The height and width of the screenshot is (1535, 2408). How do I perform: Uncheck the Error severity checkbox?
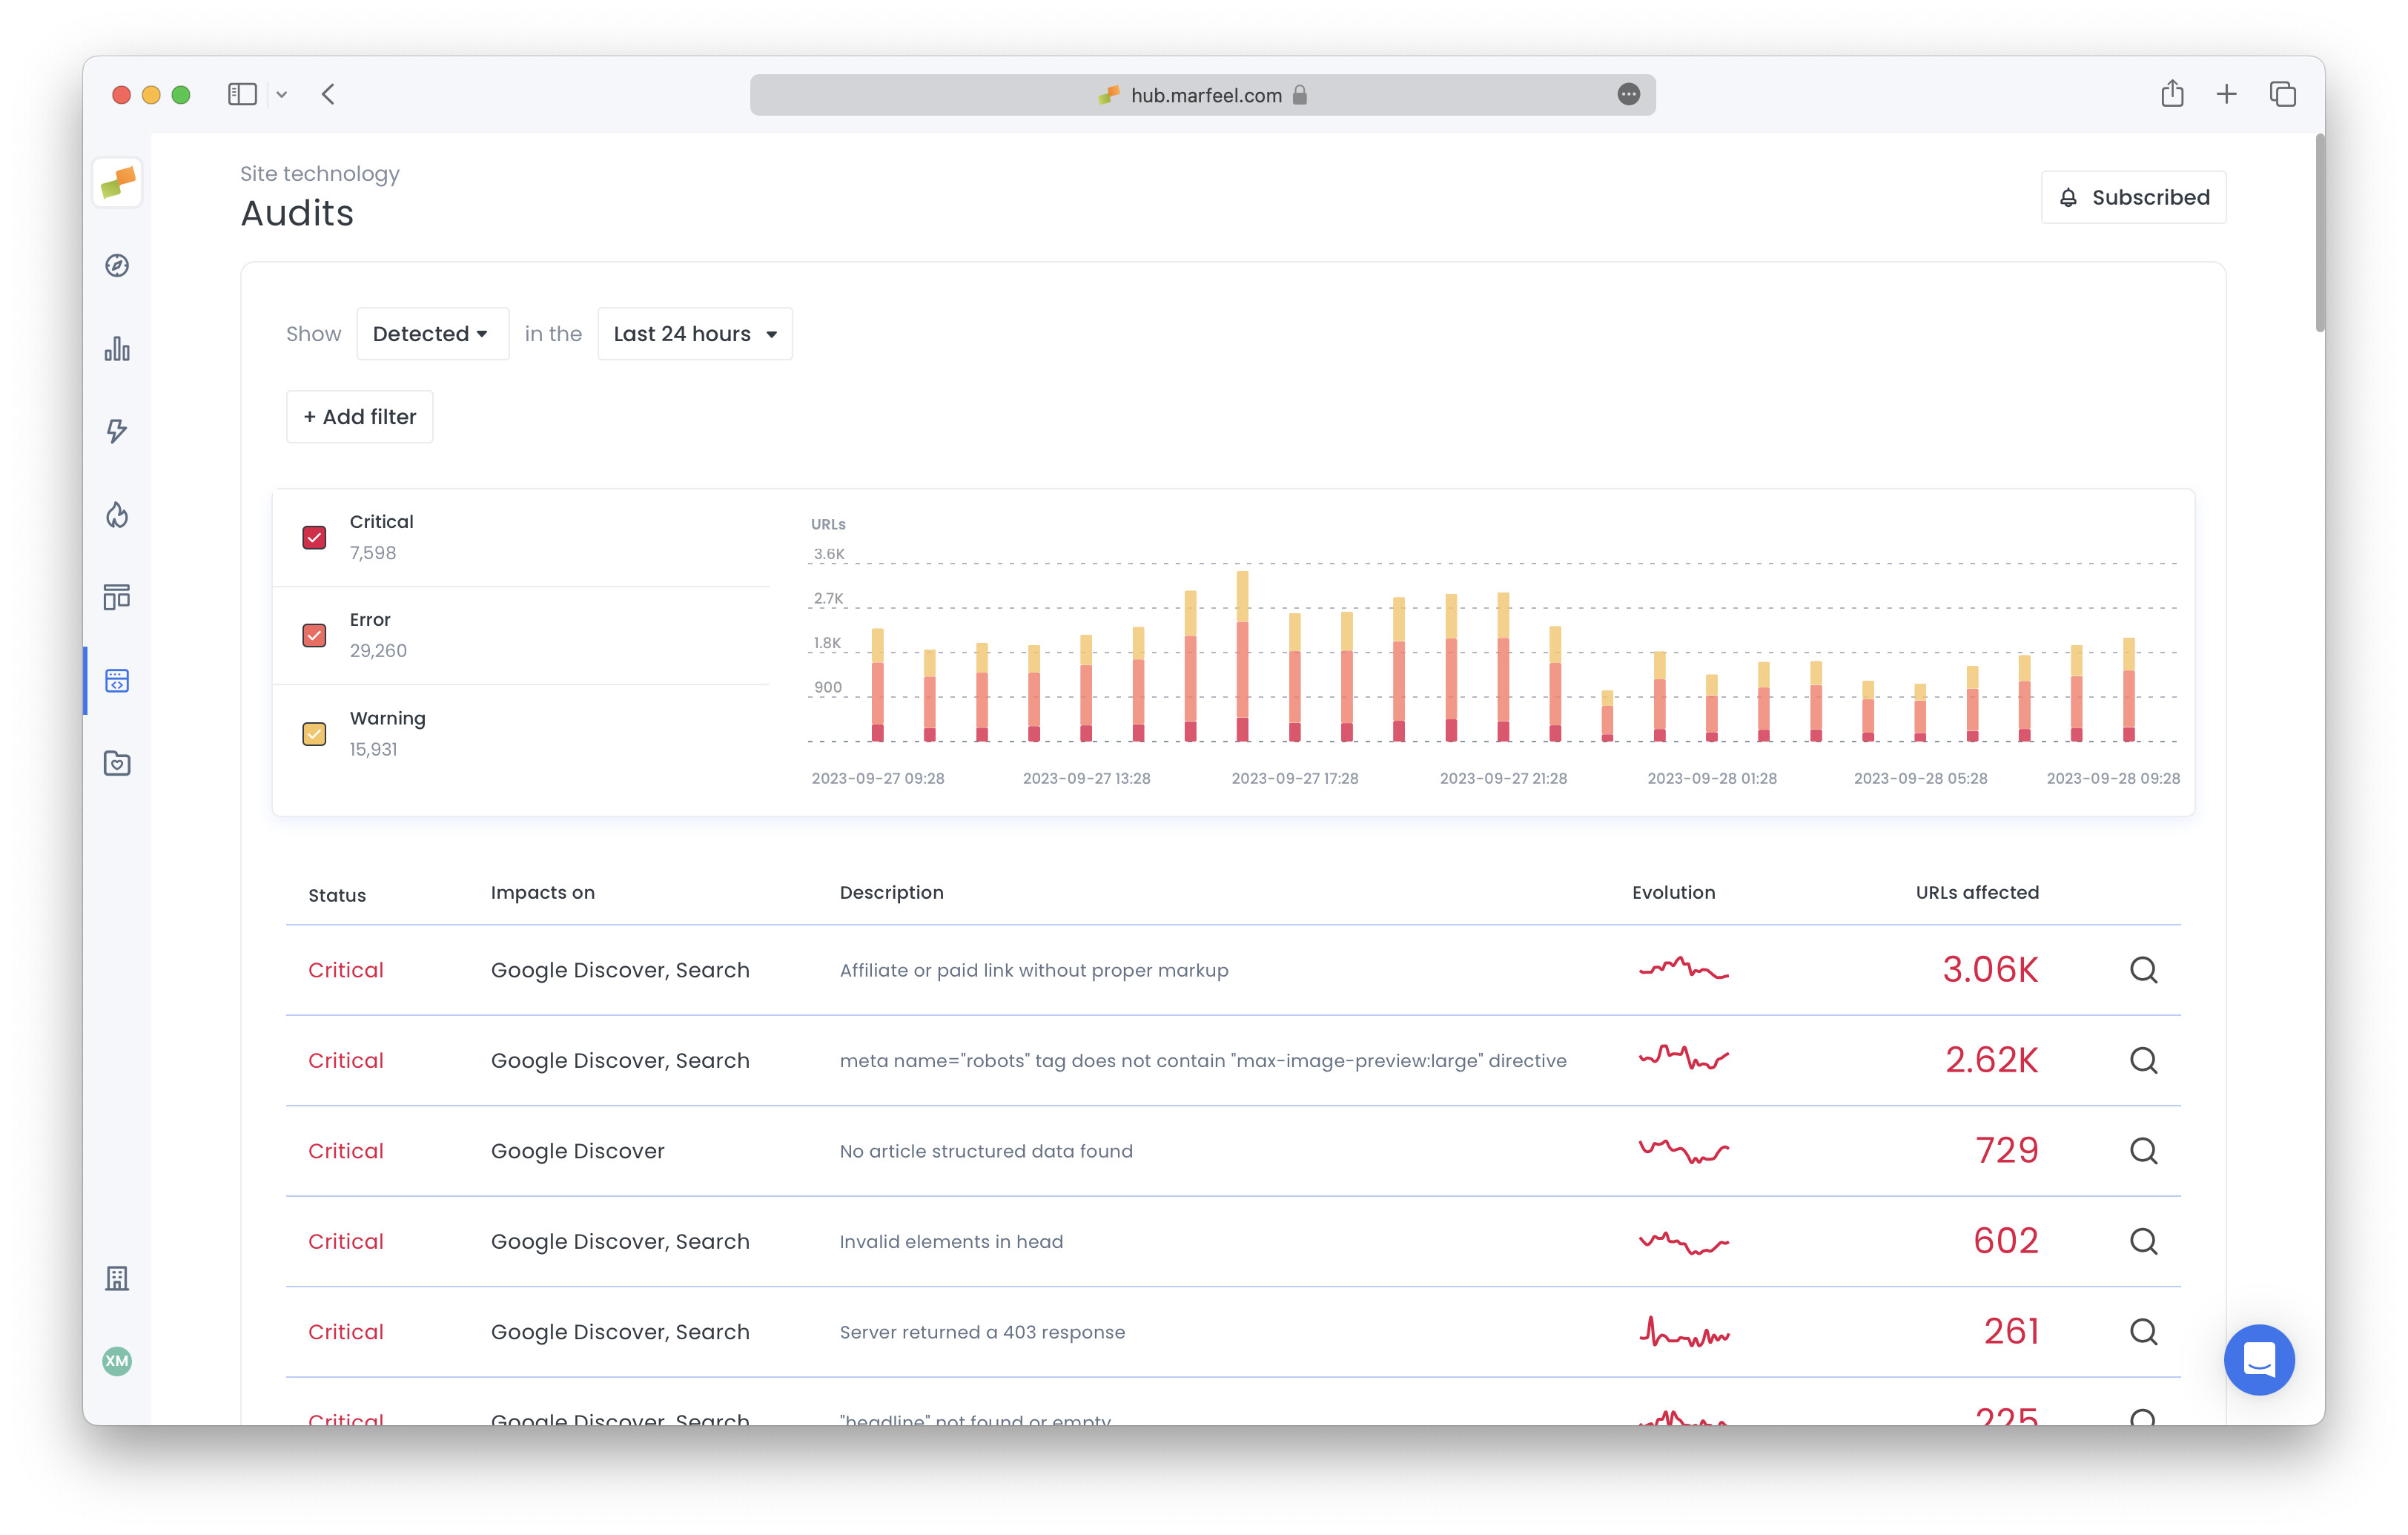click(x=315, y=635)
